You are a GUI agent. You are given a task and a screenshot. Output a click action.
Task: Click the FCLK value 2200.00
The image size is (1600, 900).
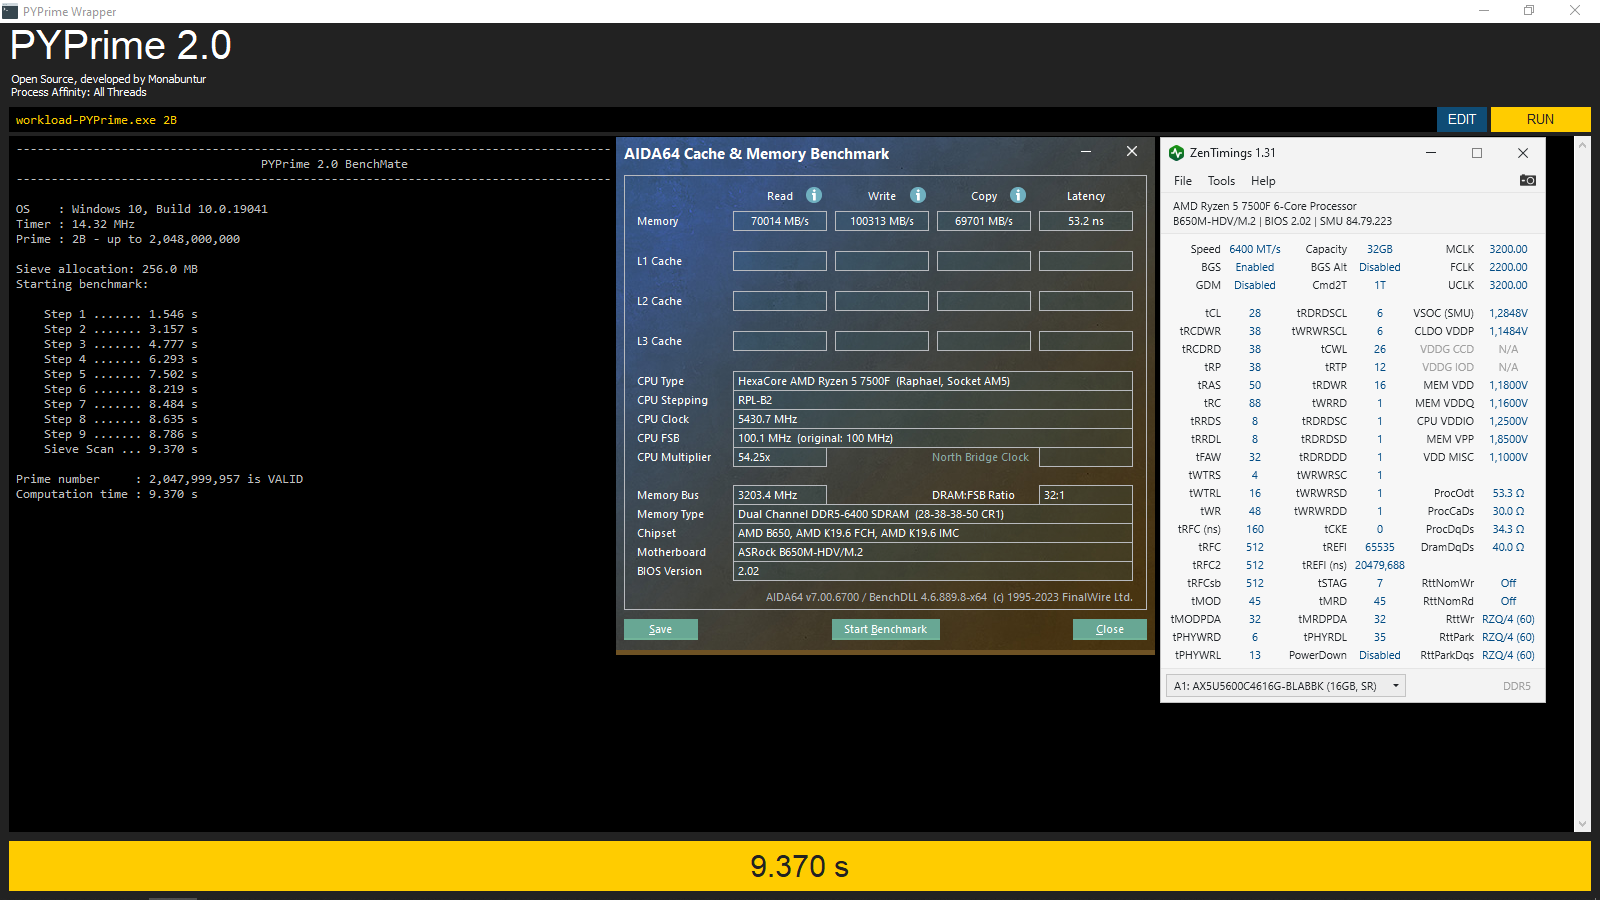1508,267
